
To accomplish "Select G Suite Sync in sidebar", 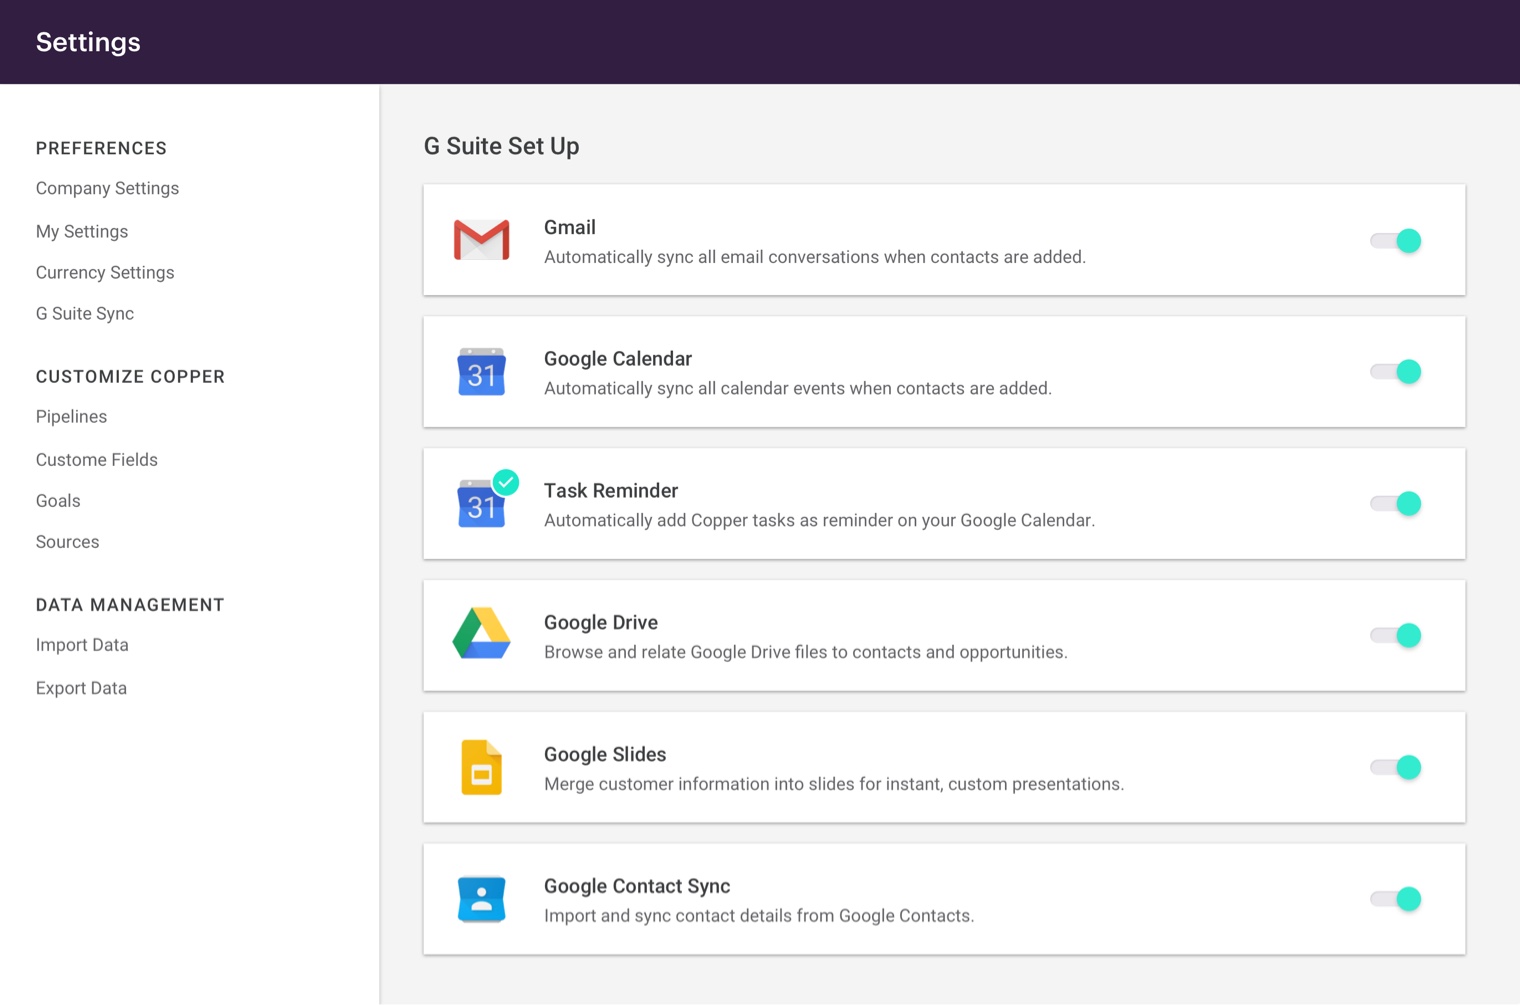I will pos(85,313).
